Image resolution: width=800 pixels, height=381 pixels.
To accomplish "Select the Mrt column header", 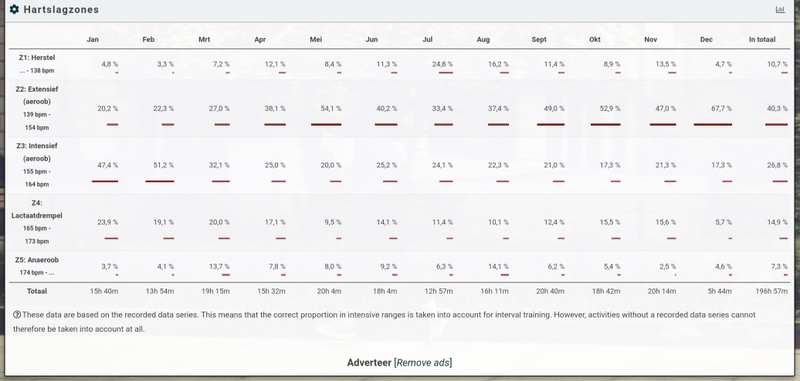I will coord(204,39).
